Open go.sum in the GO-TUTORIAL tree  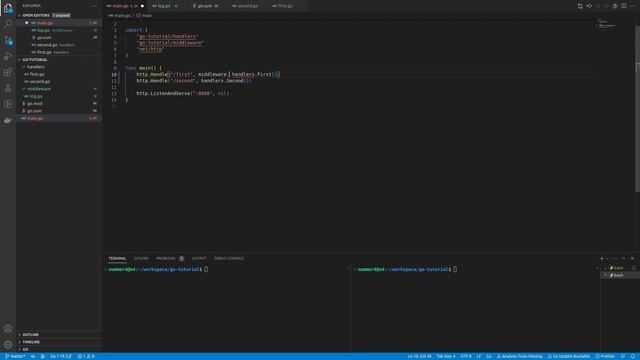[x=59, y=111]
